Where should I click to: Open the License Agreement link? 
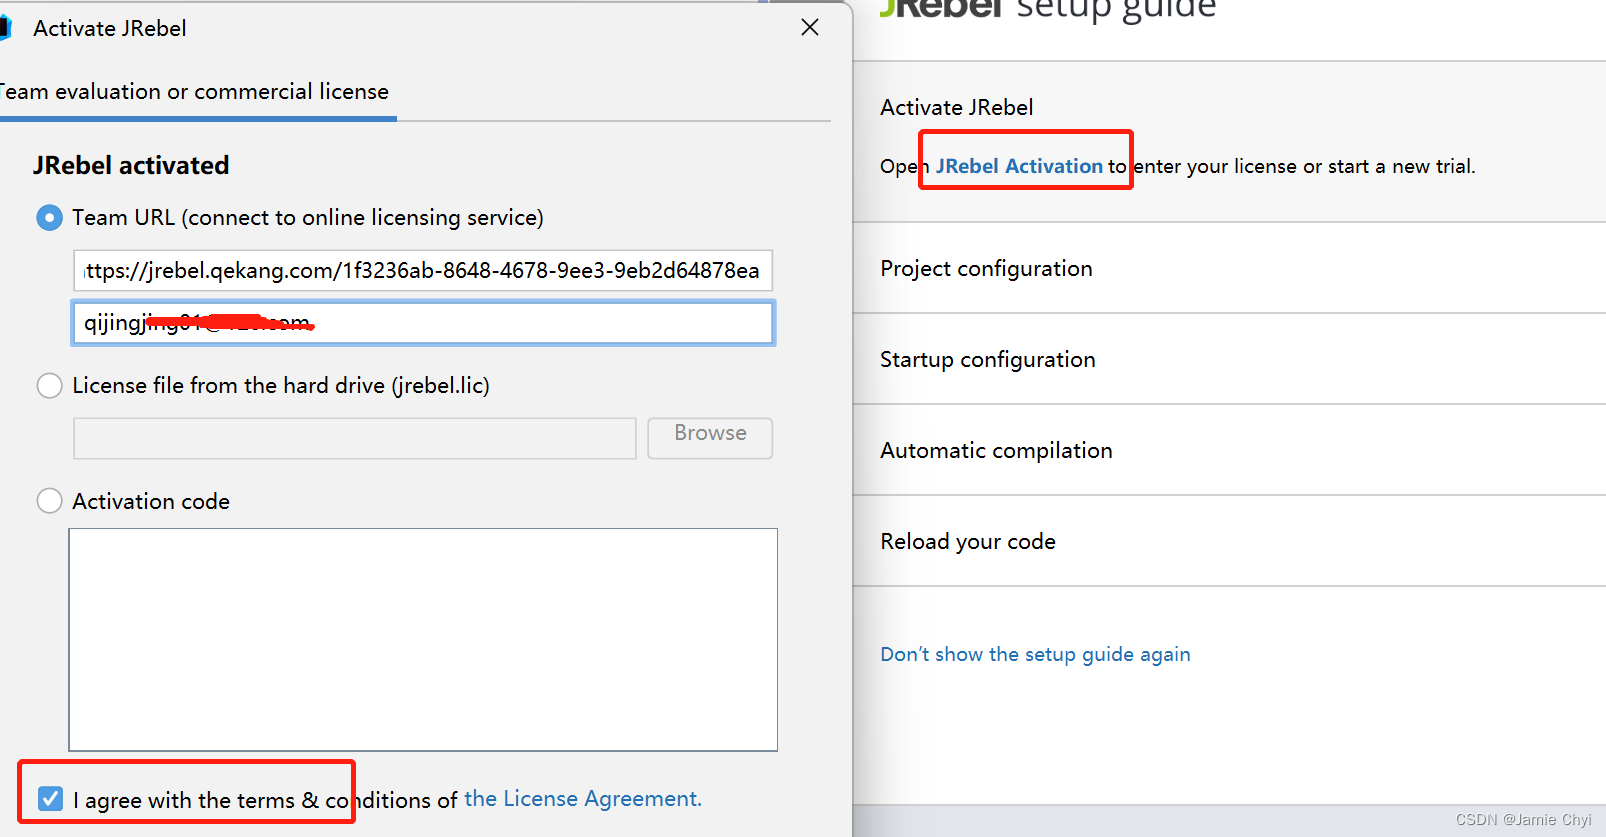click(x=583, y=799)
